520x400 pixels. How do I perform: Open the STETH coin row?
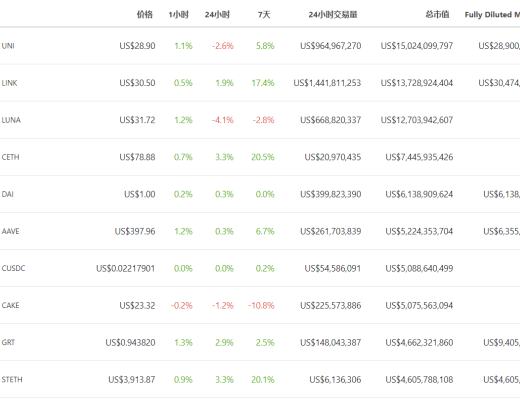[x=260, y=379]
